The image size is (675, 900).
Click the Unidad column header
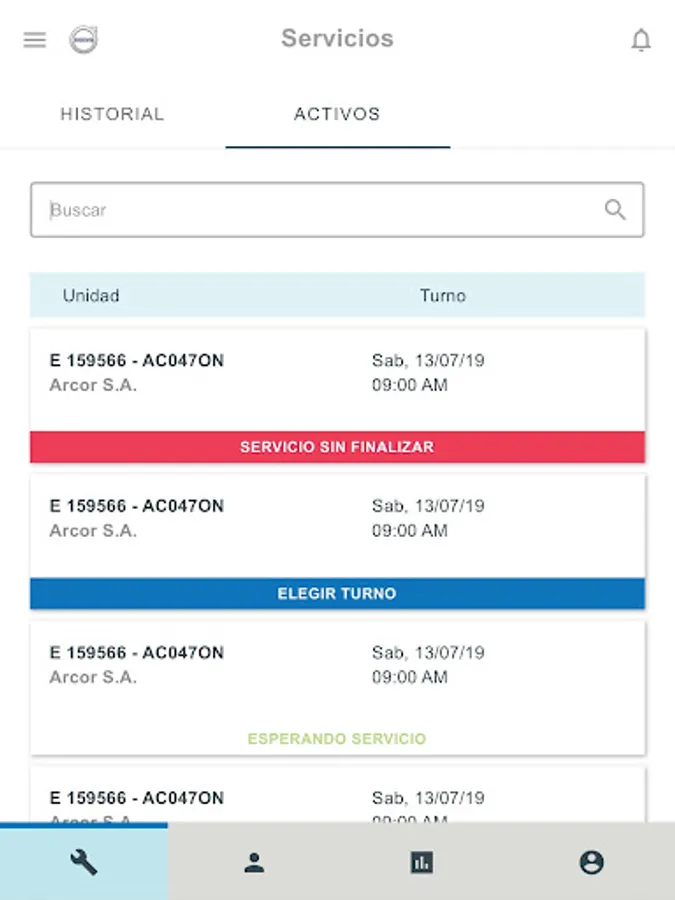click(91, 296)
